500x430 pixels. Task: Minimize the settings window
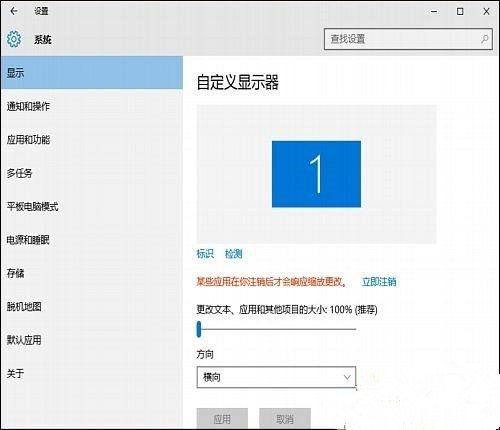click(434, 12)
